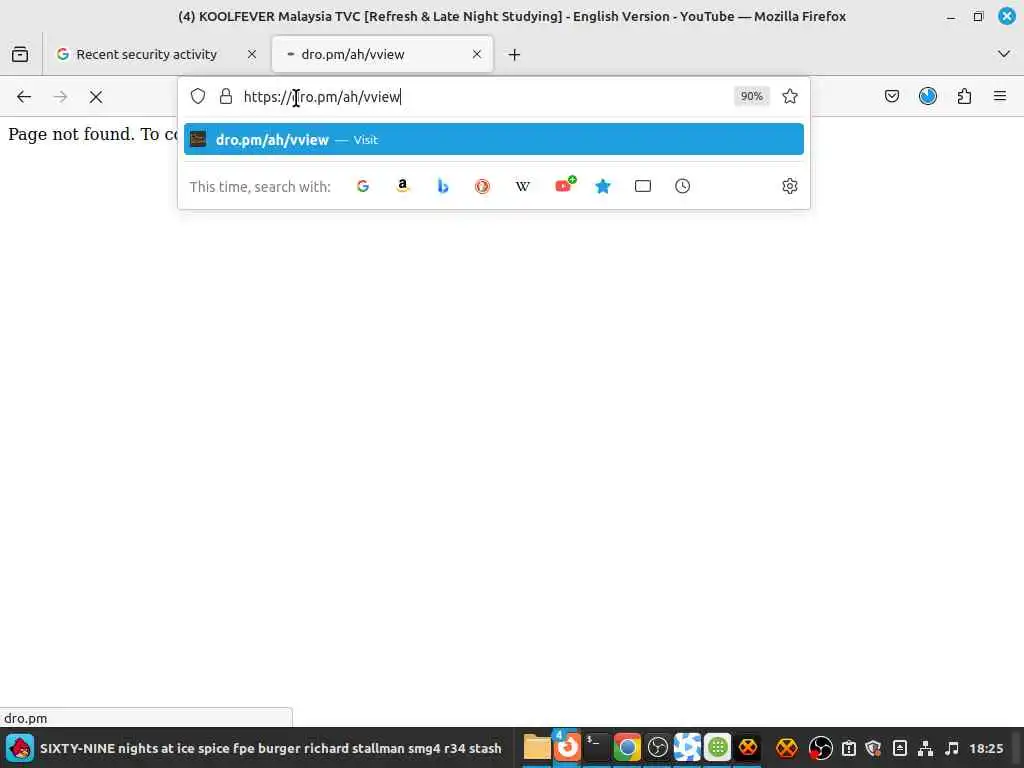
Task: Open the Firefox taskbar icon with badge
Action: [567, 746]
